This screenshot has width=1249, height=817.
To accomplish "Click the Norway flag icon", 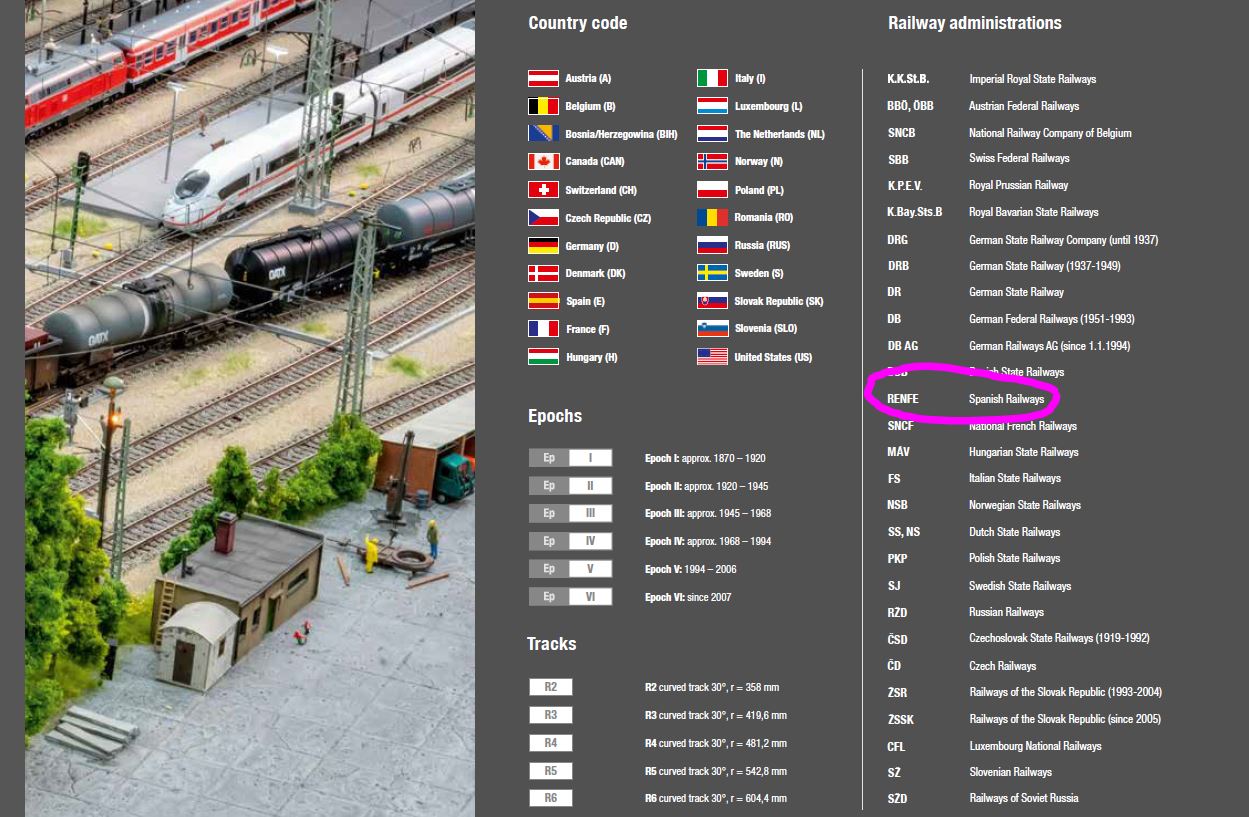I will click(x=712, y=161).
